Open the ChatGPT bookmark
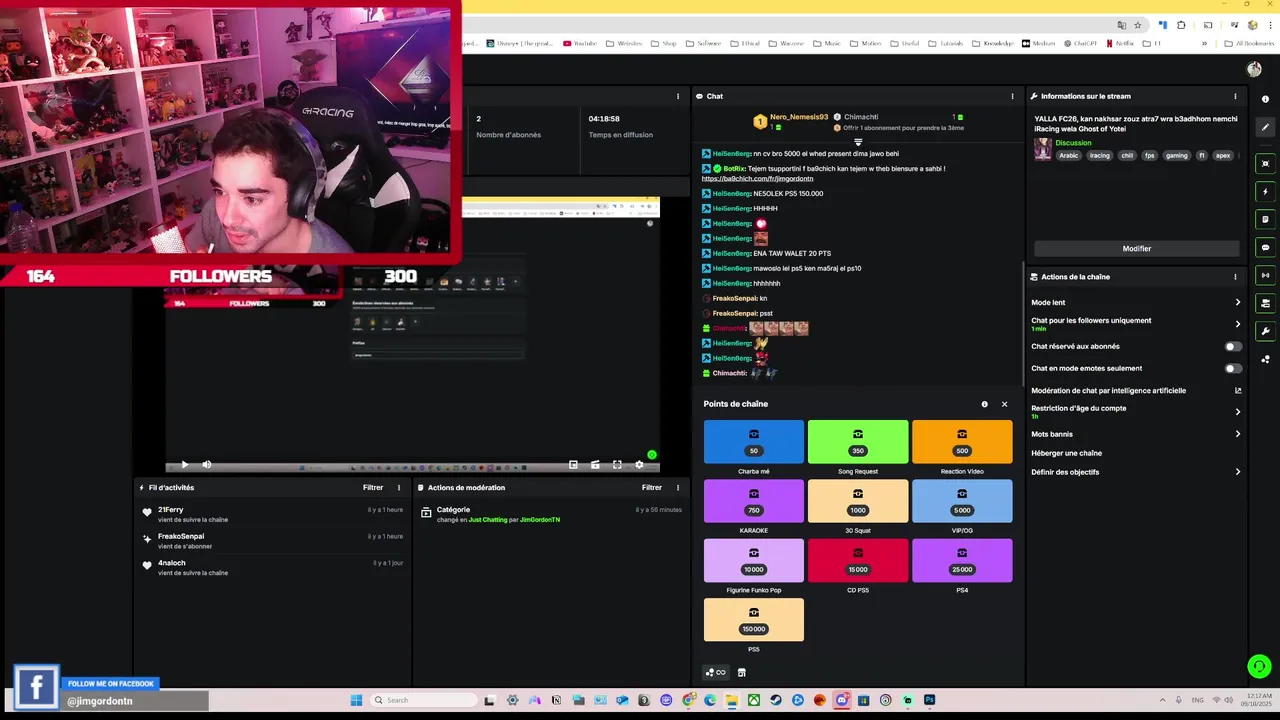 point(1082,43)
